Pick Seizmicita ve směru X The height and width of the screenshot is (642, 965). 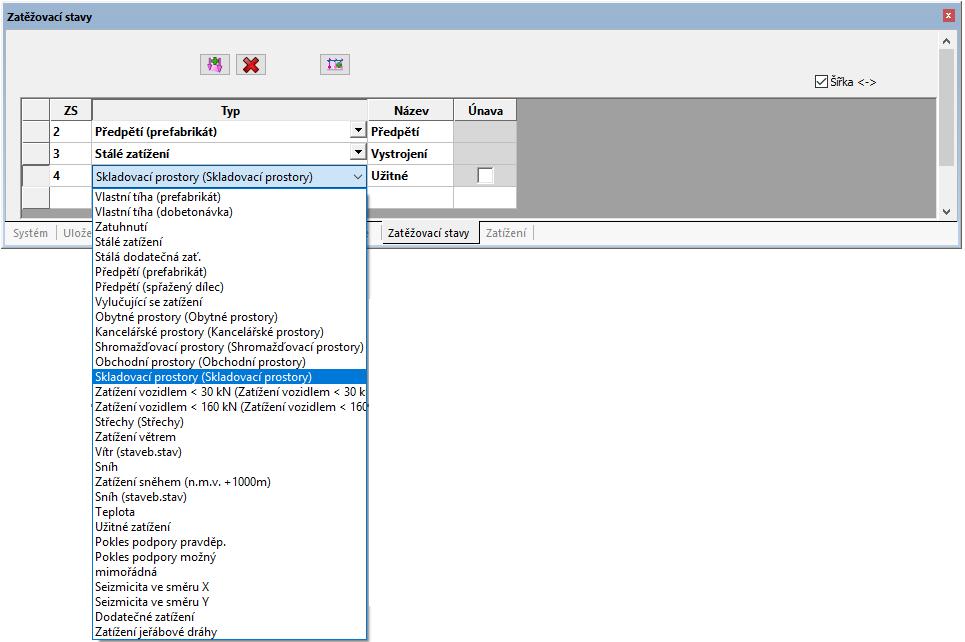(x=230, y=587)
